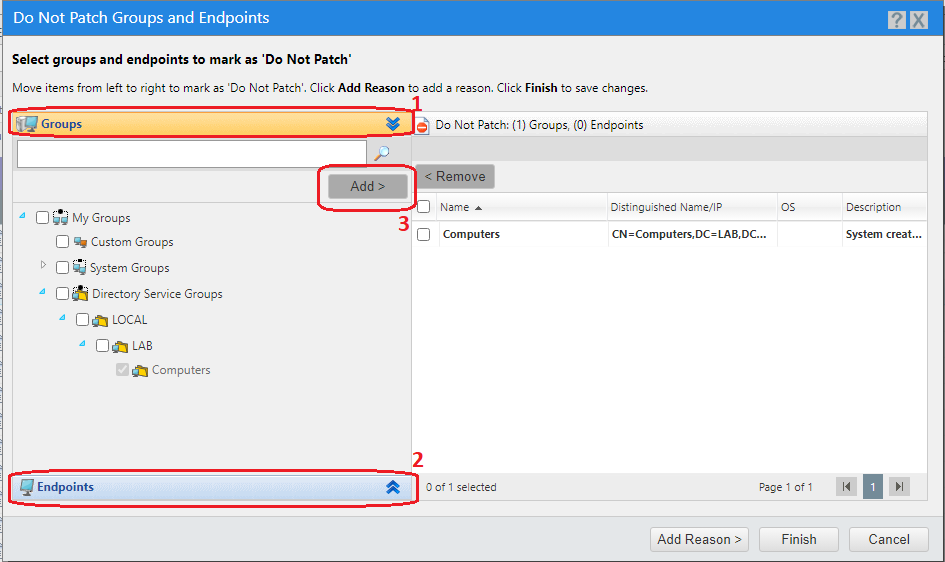The height and width of the screenshot is (562, 945).
Task: Expand the Endpoints panel with double chevron
Action: 393,487
